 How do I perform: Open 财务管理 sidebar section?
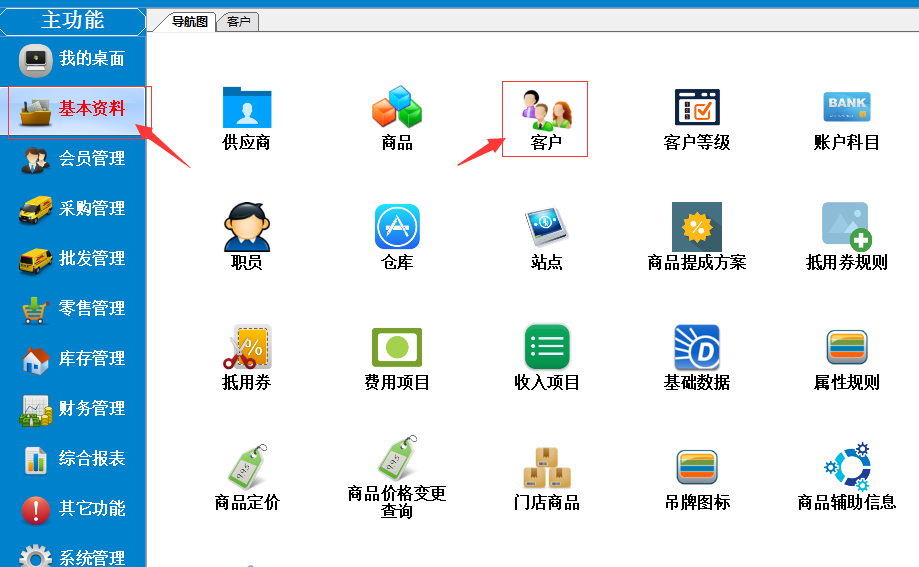pyautogui.click(x=73, y=409)
